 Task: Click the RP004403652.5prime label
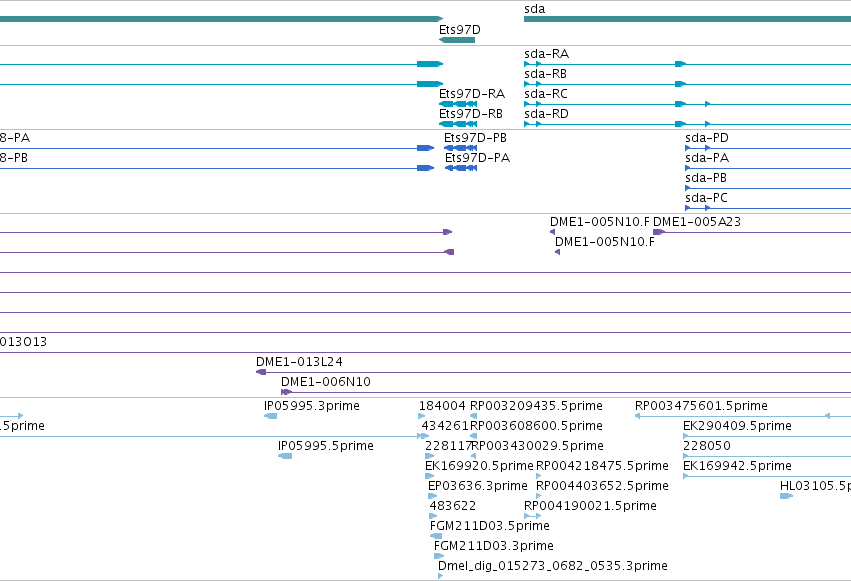(x=602, y=486)
